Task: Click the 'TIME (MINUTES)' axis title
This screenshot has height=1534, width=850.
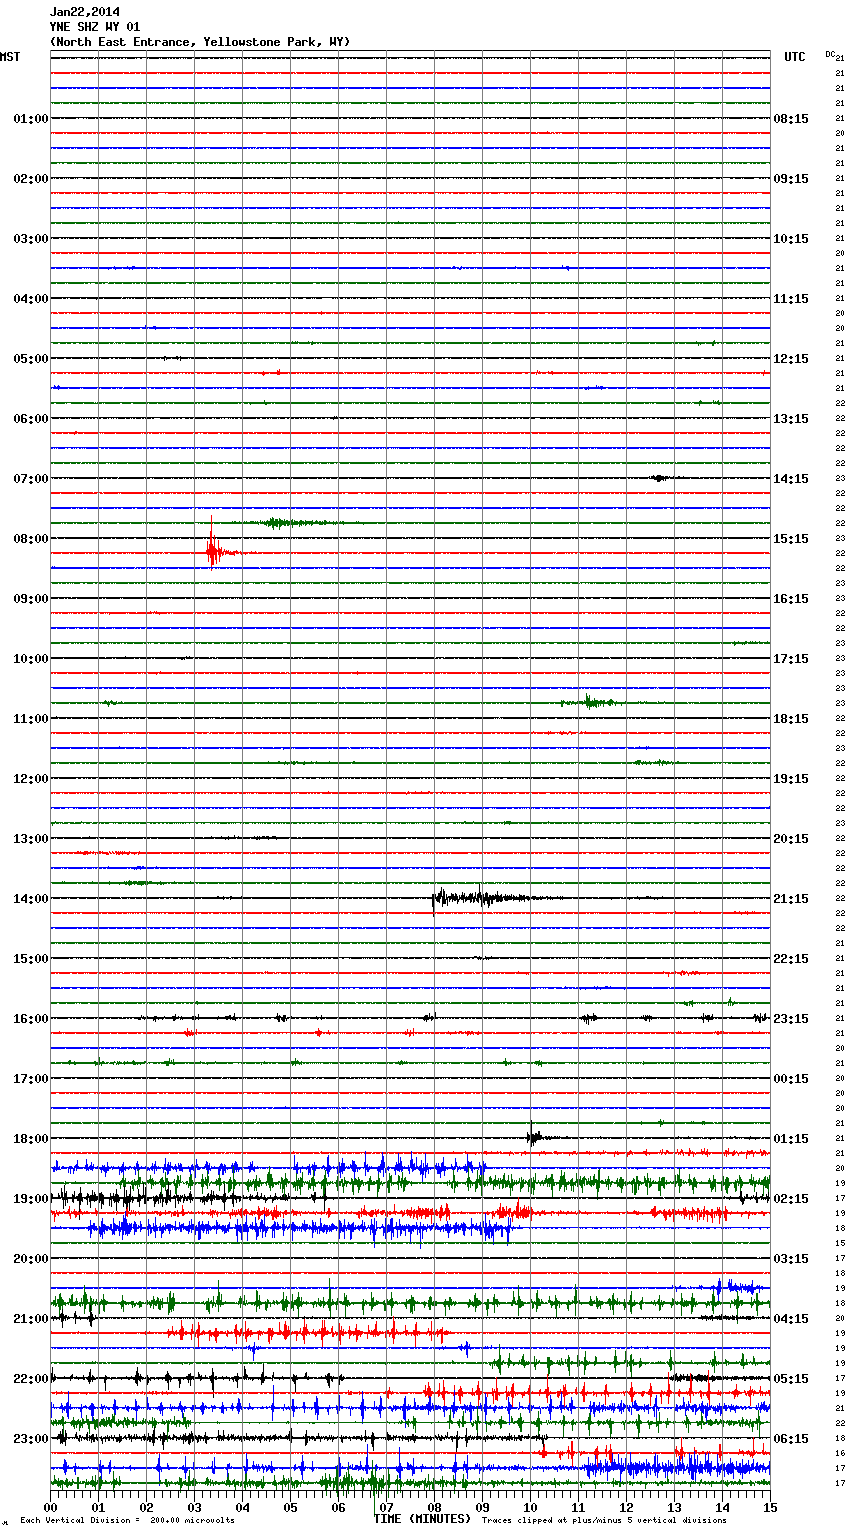Action: [422, 1519]
